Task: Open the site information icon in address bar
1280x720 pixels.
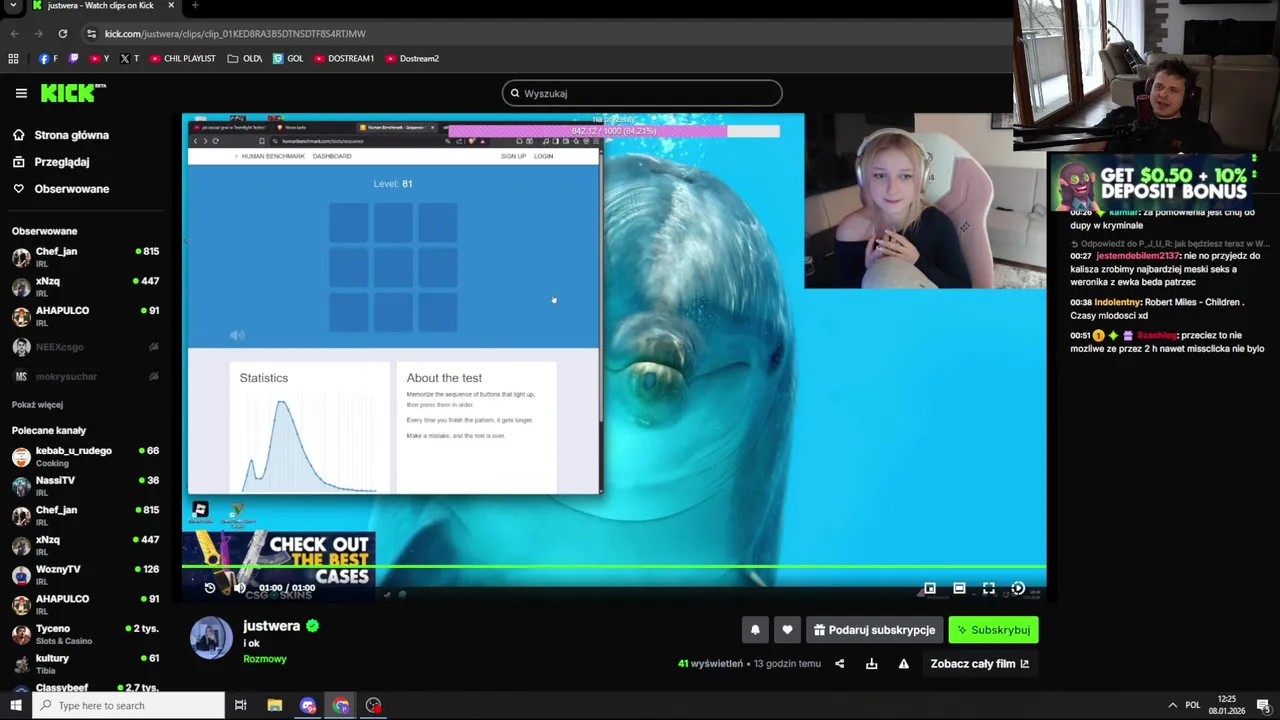Action: click(x=91, y=34)
